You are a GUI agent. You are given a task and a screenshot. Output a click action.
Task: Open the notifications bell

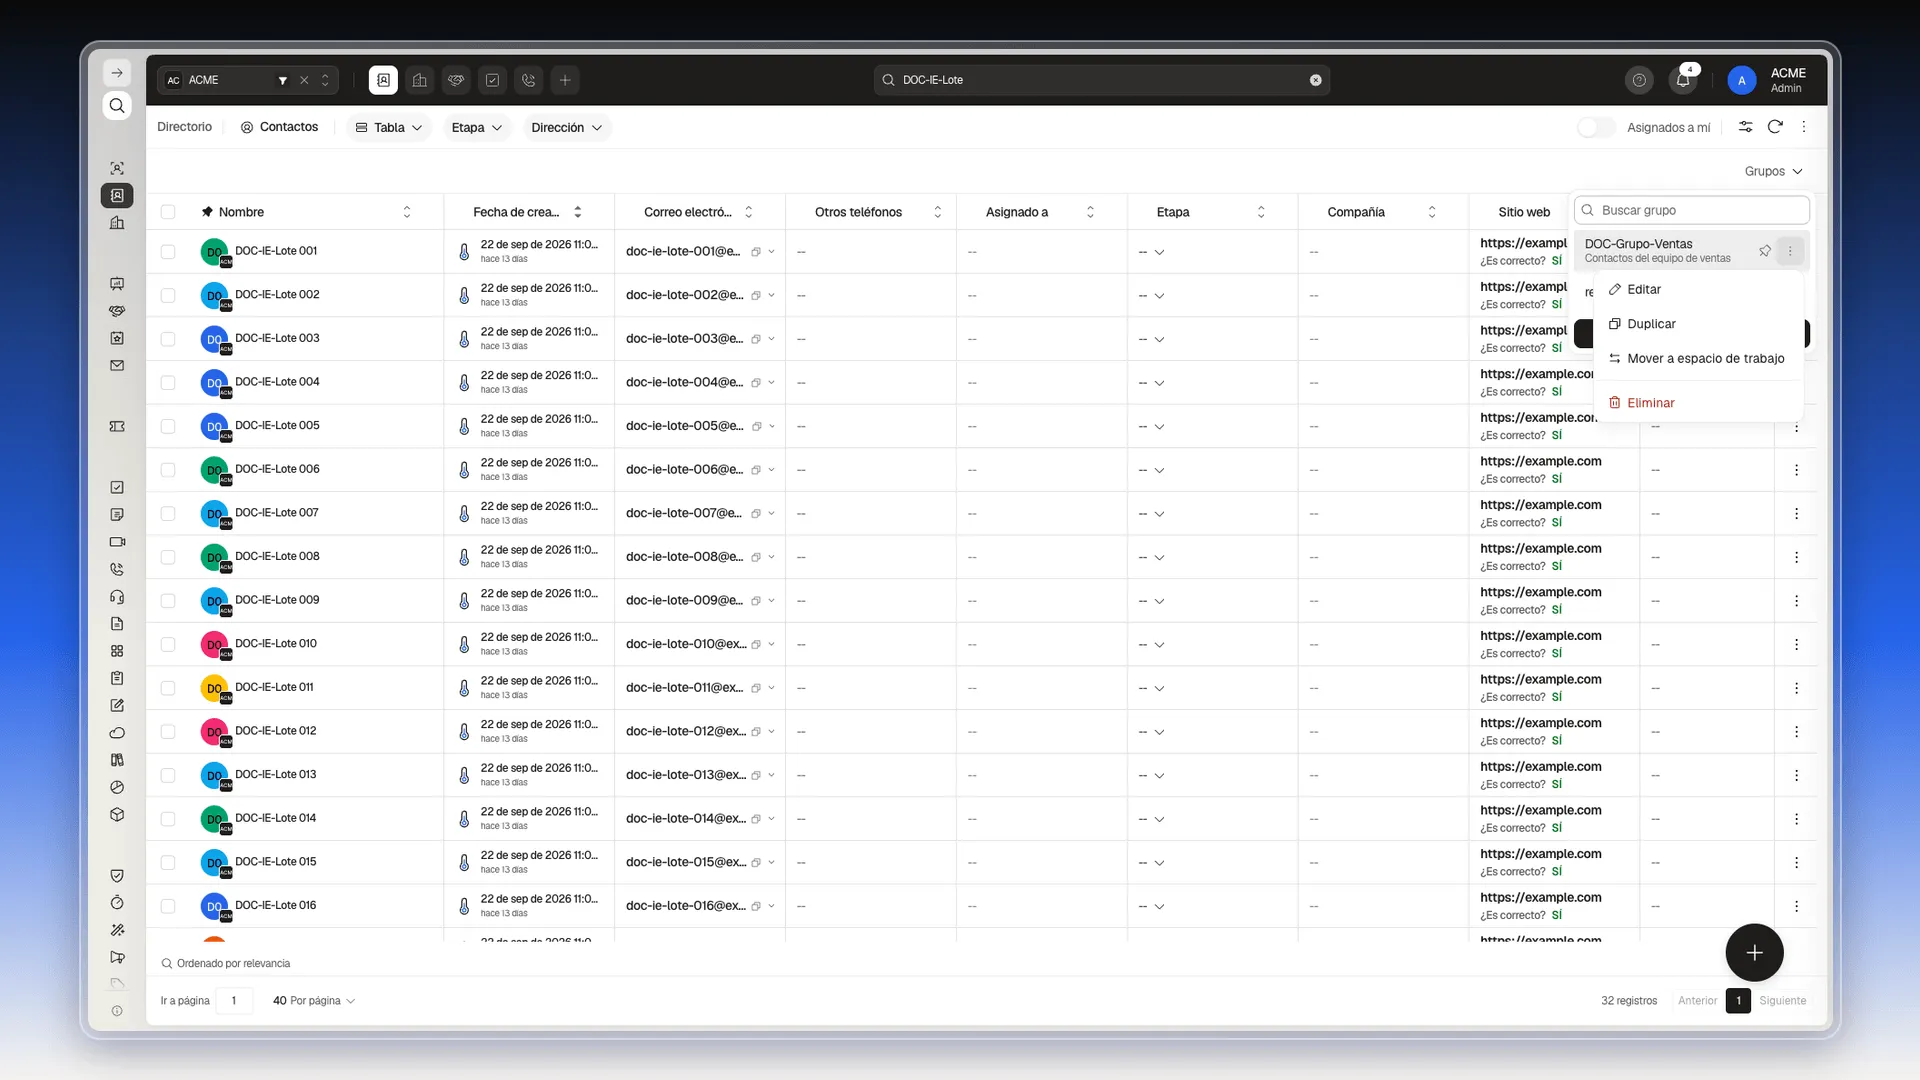[x=1684, y=80]
